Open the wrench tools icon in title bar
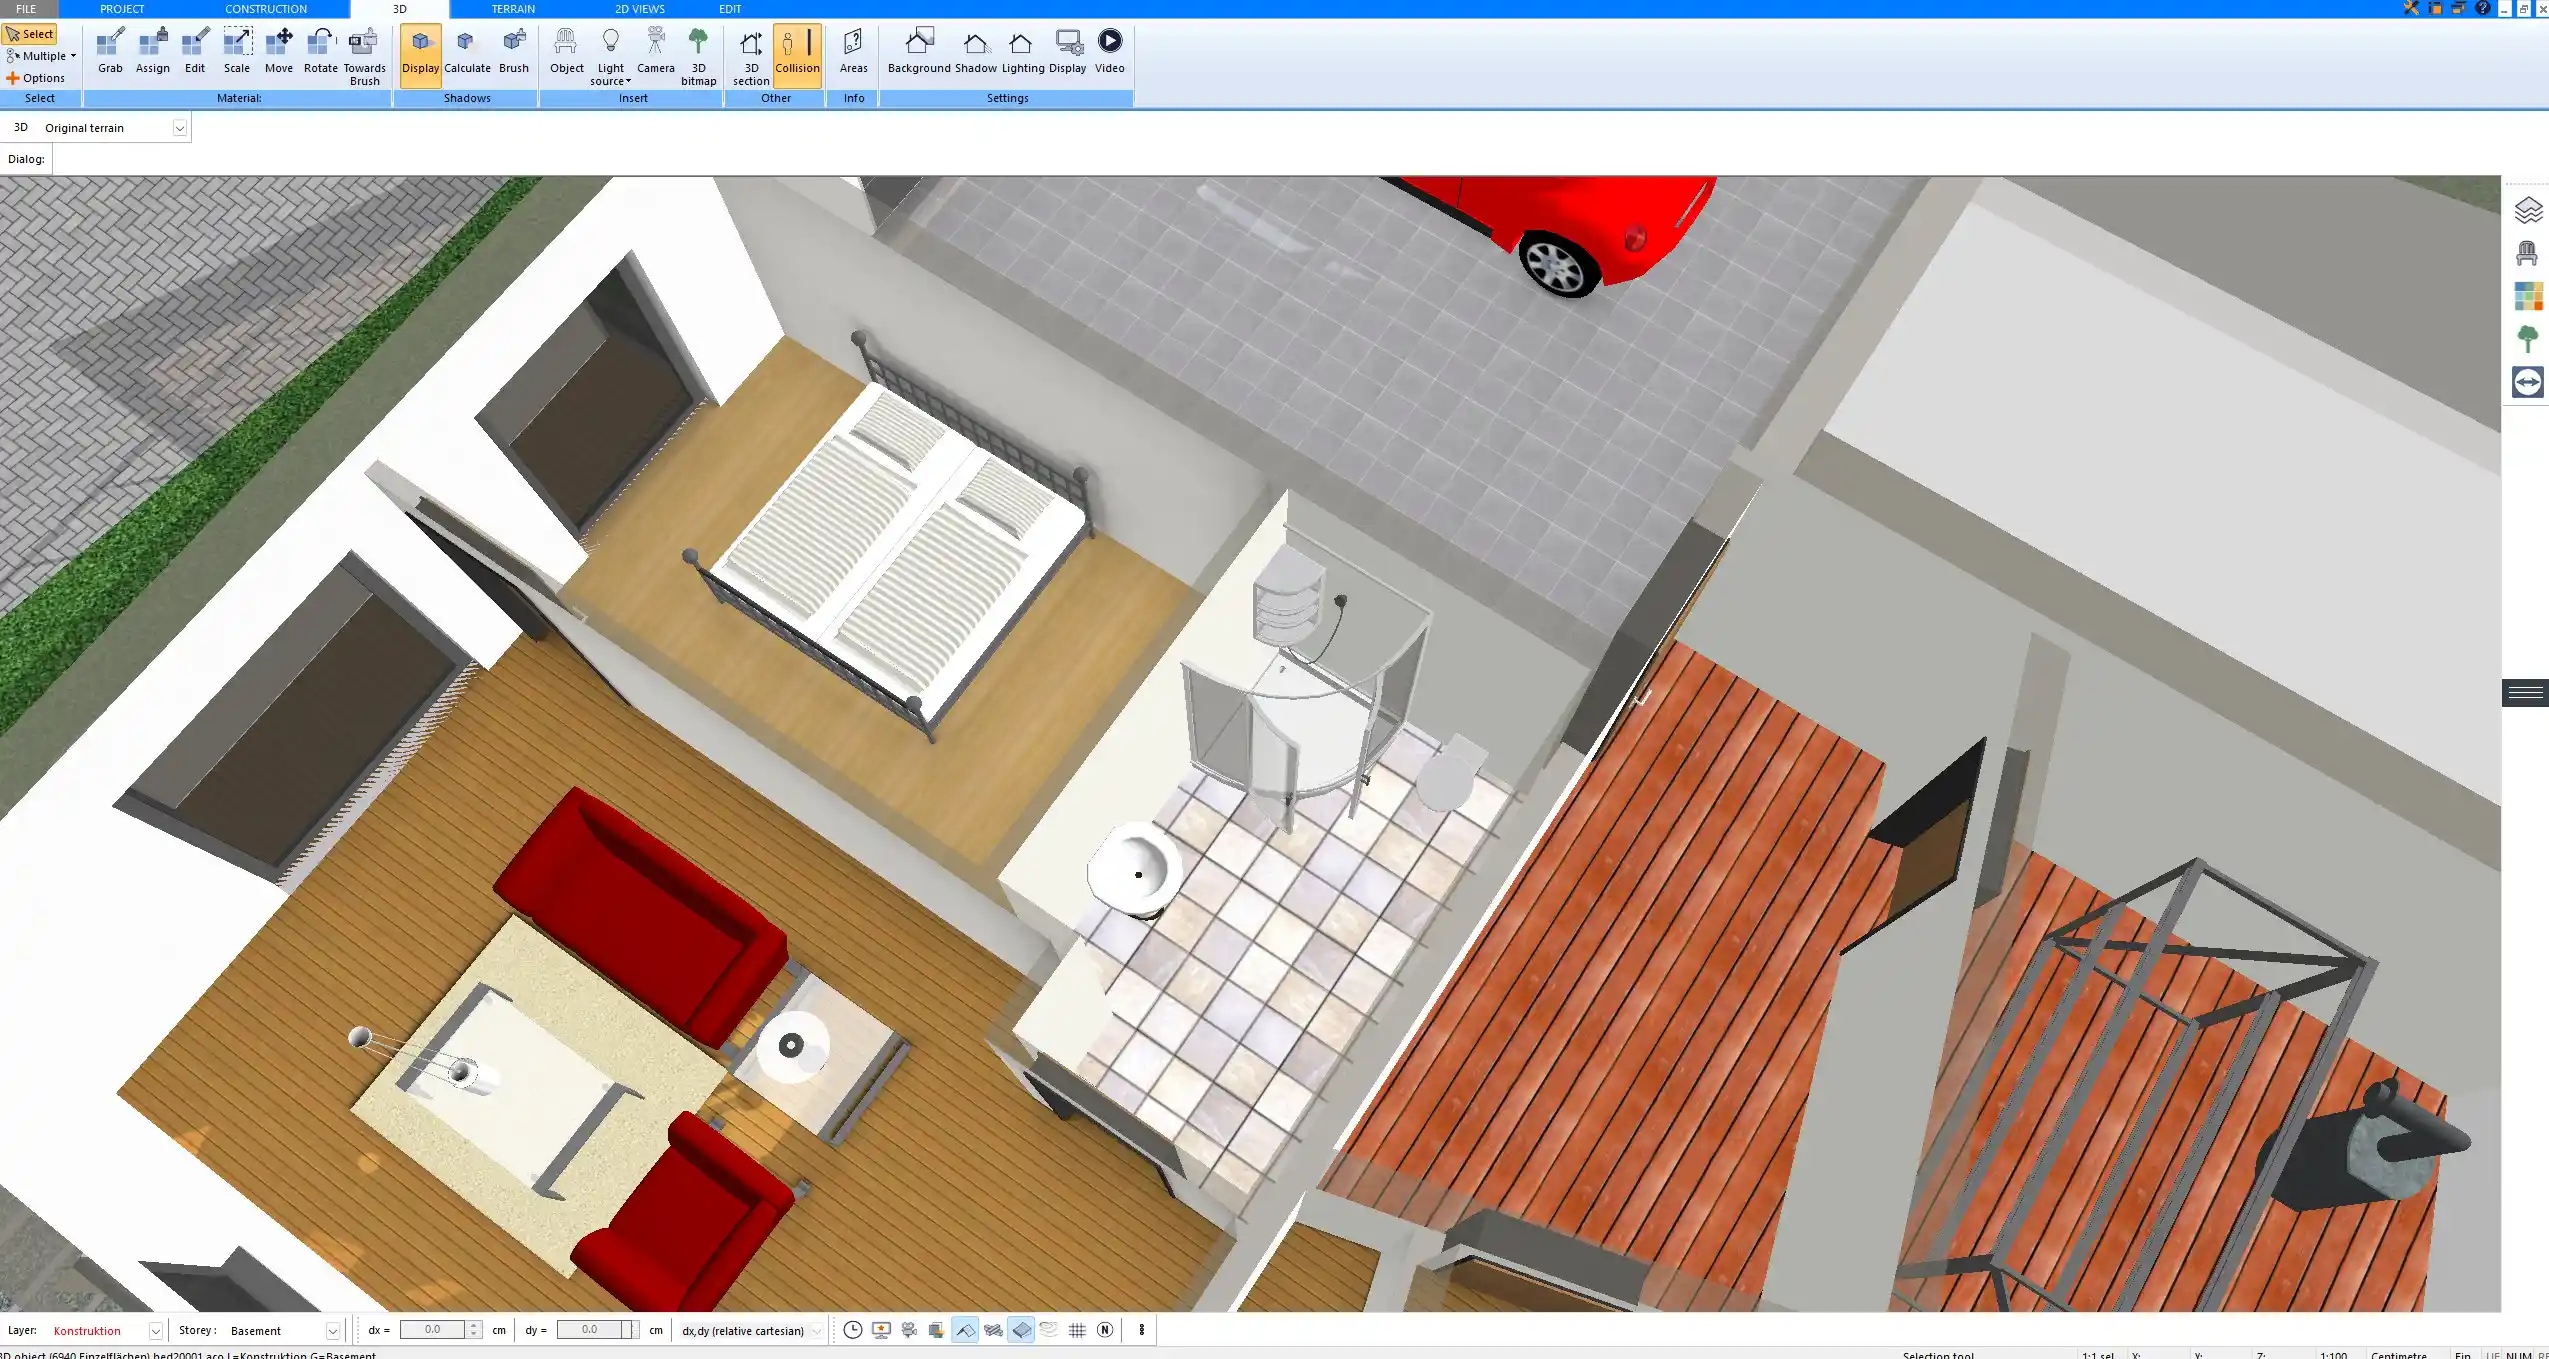 coord(2411,8)
